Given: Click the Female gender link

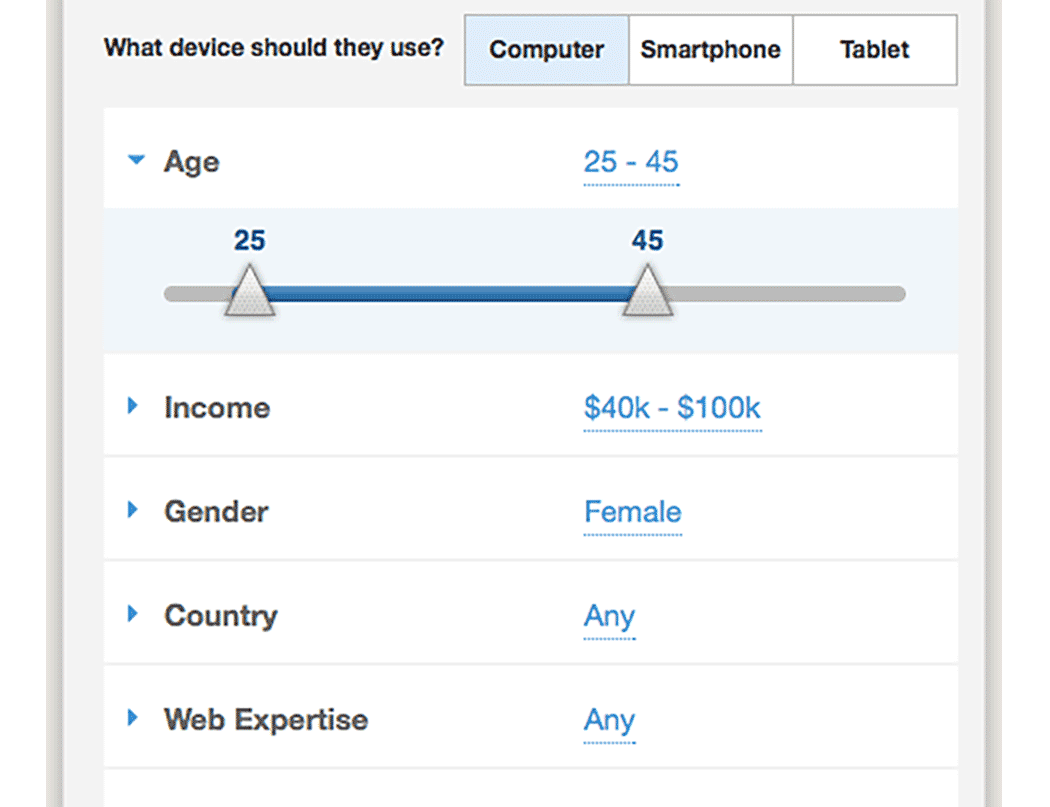Looking at the screenshot, I should tap(632, 511).
